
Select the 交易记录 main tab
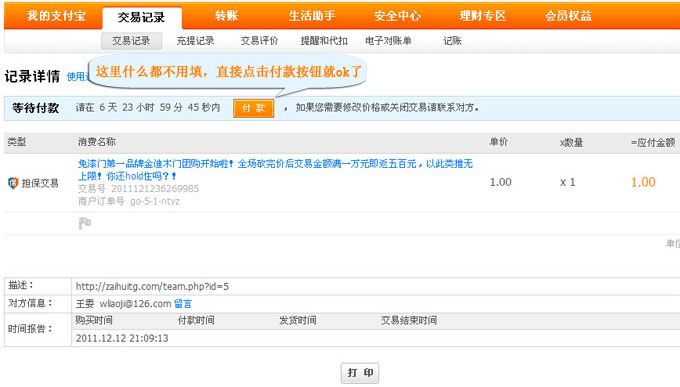[x=141, y=17]
